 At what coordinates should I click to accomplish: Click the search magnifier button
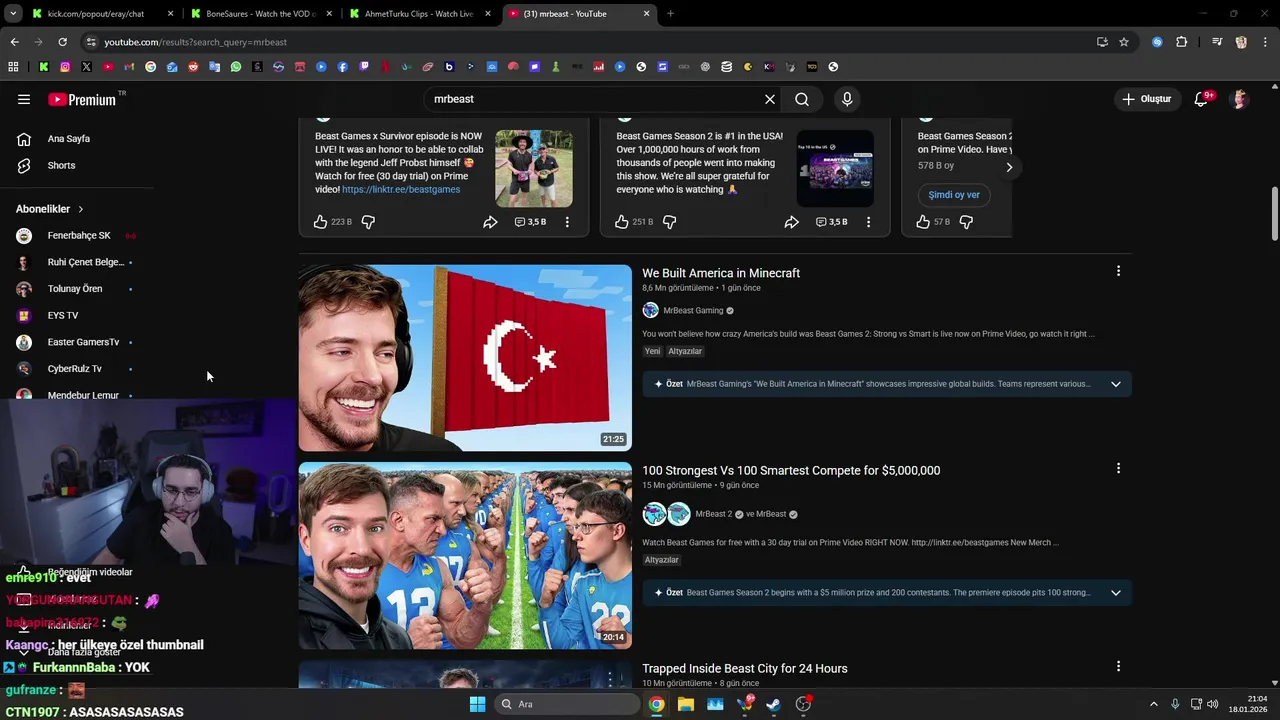[x=802, y=99]
